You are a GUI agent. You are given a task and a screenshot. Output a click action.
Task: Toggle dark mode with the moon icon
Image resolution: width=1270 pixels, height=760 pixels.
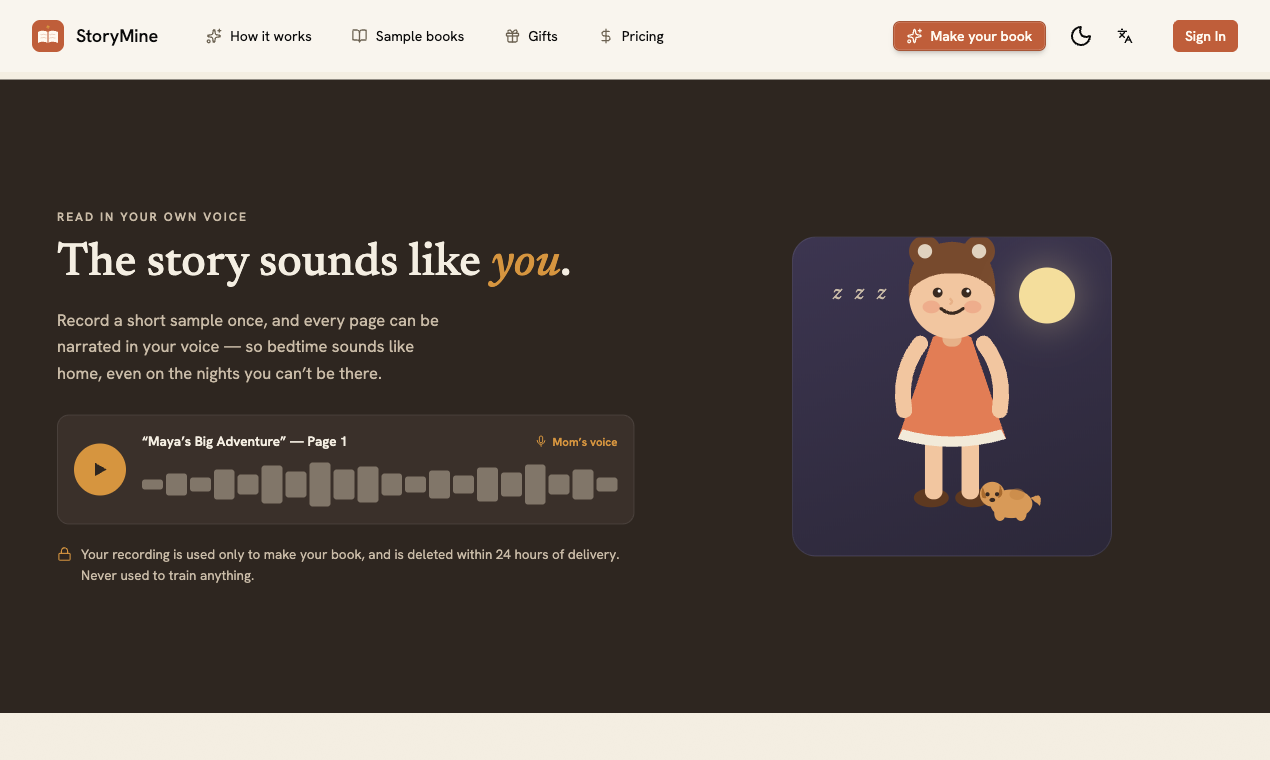[1080, 36]
